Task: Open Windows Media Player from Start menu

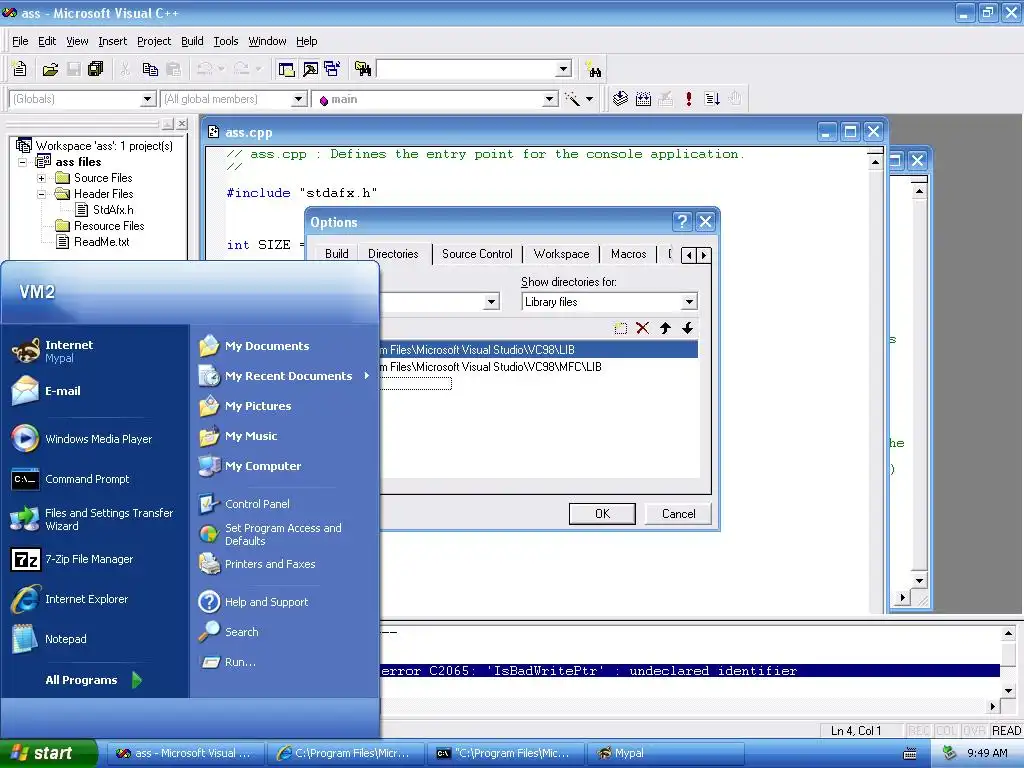Action: click(81, 439)
